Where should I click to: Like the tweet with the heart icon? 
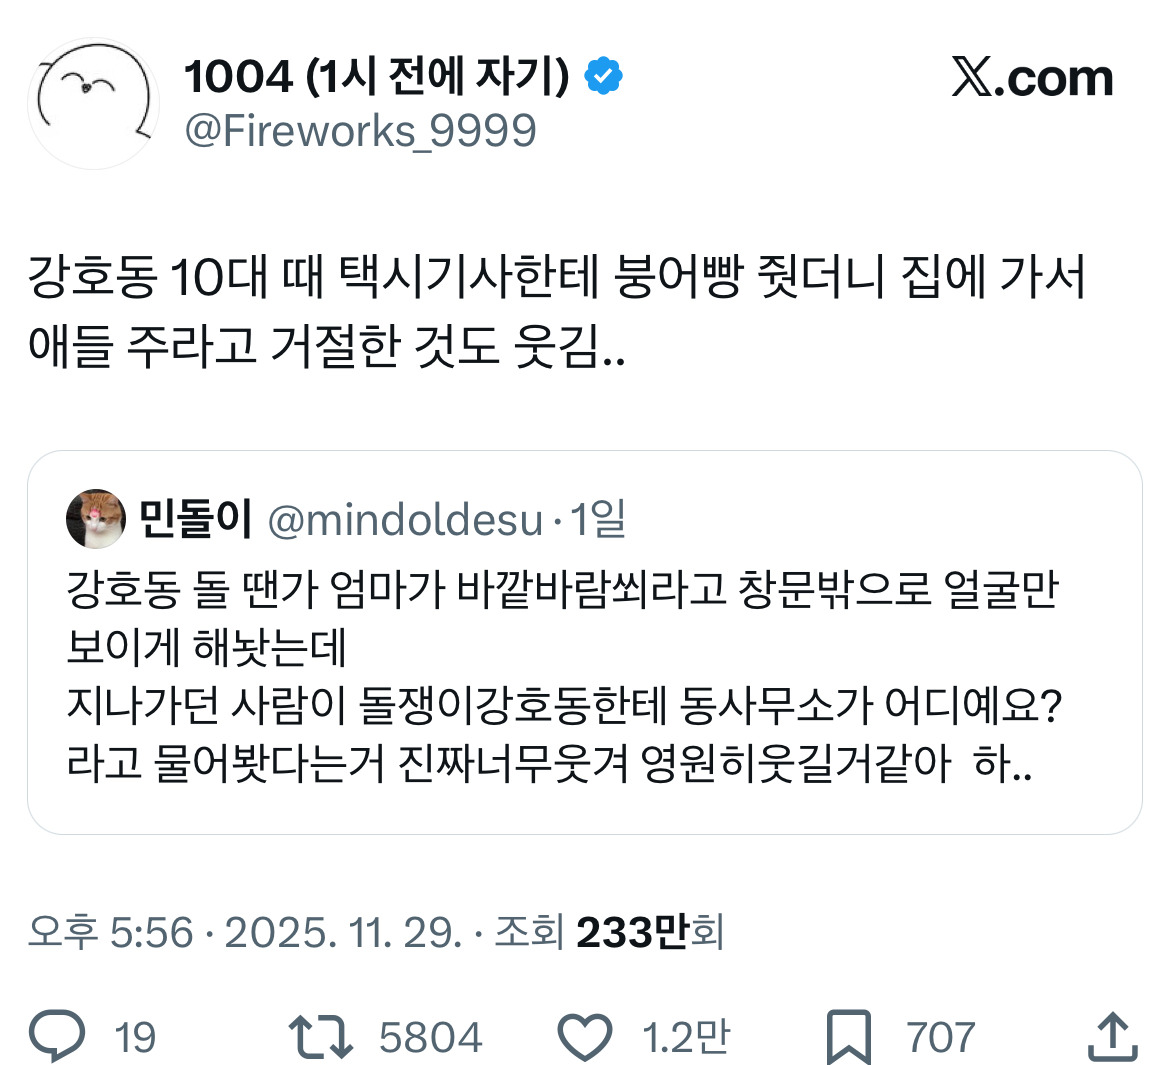584,1037
